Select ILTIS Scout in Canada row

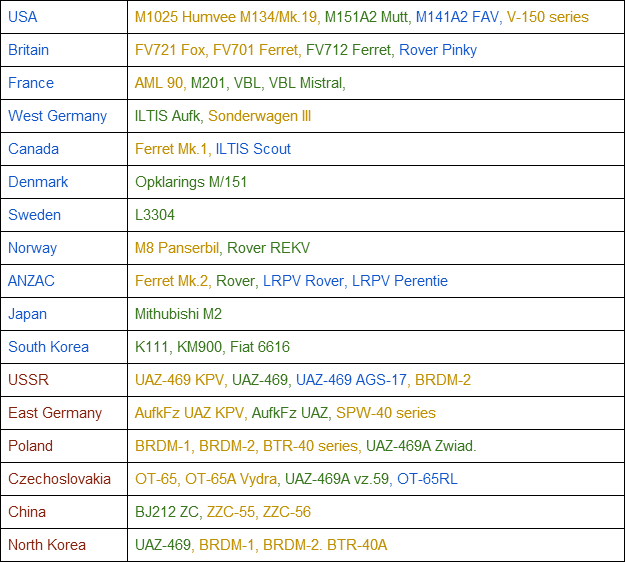coord(253,149)
